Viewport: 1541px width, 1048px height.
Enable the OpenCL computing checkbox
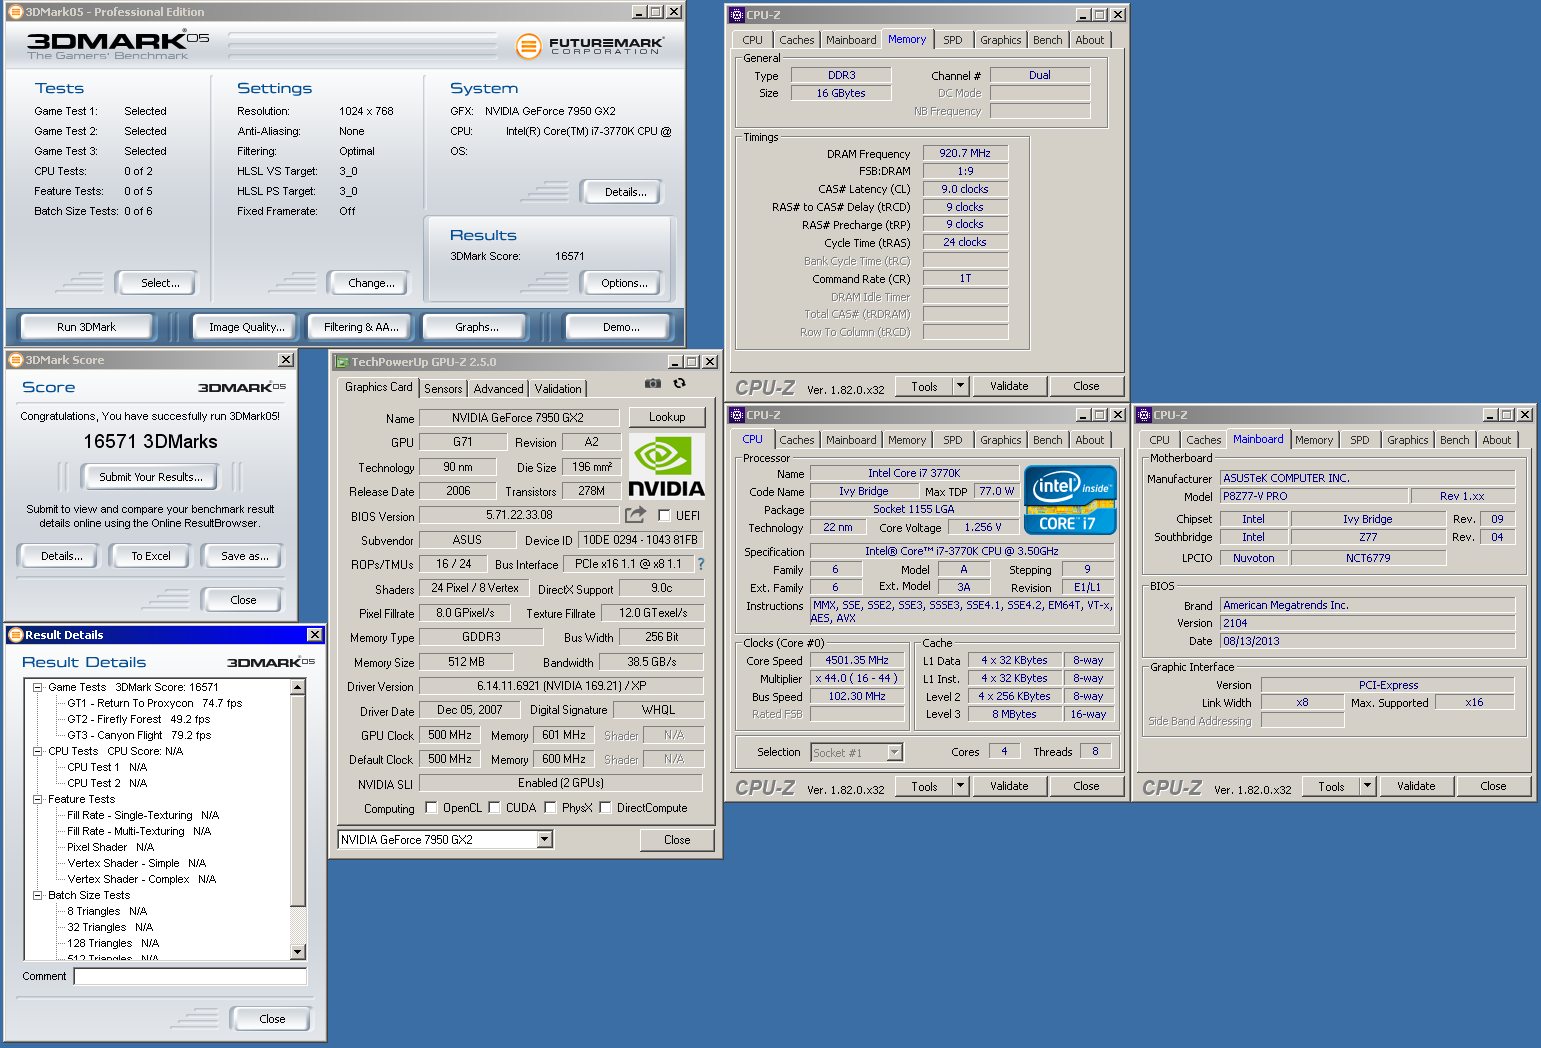[431, 808]
